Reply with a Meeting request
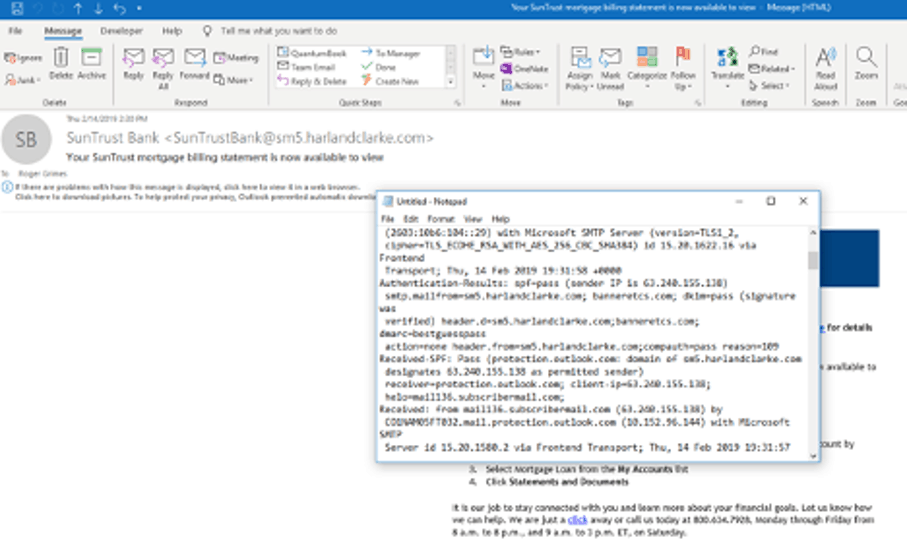Viewport: 908px width, 552px height. click(x=236, y=57)
